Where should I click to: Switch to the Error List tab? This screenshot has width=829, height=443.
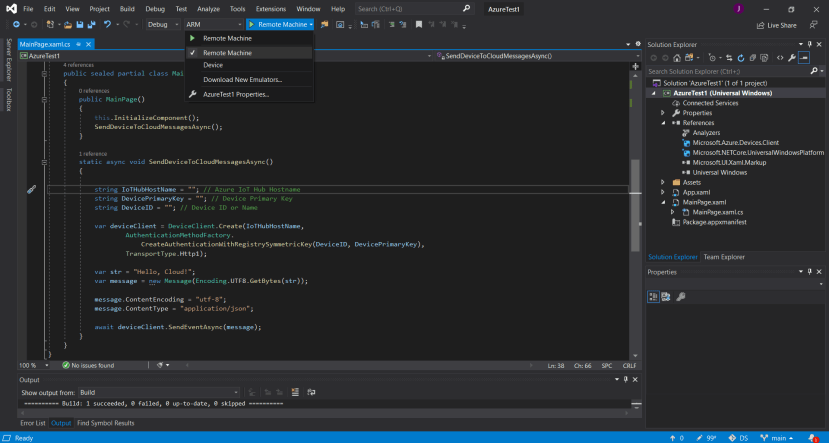click(x=33, y=423)
